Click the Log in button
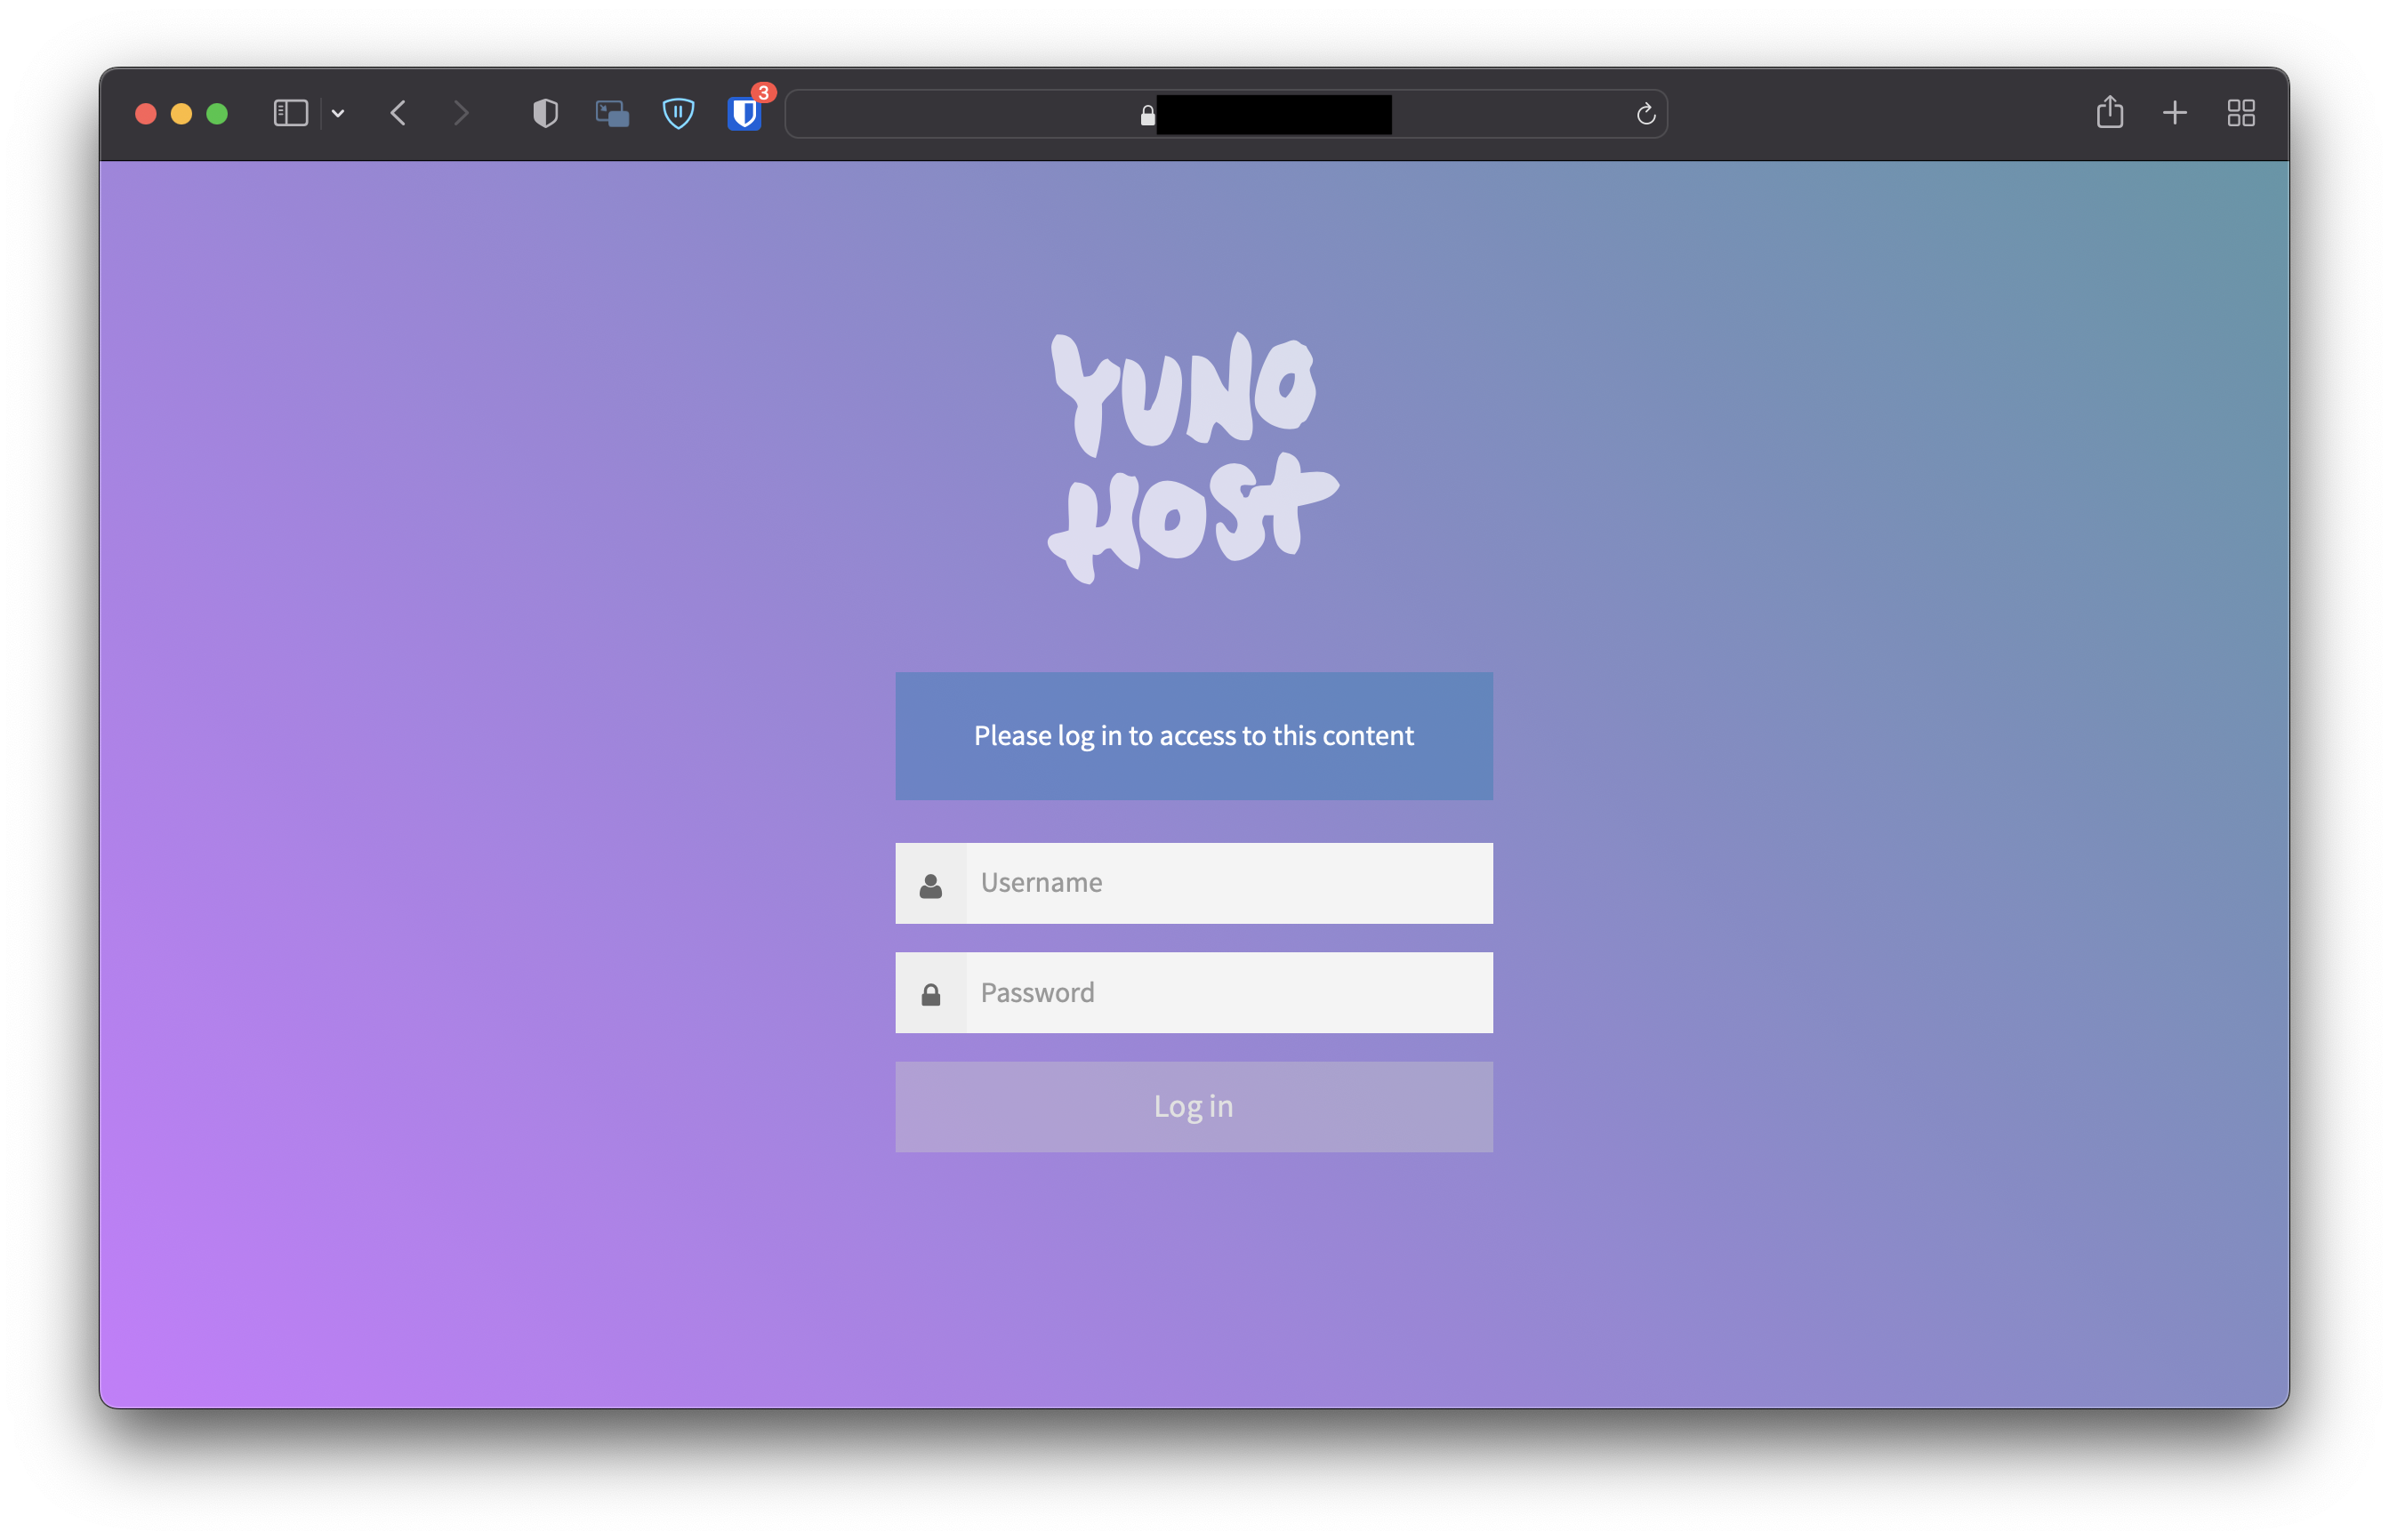Viewport: 2389px width, 1540px height. point(1194,1105)
